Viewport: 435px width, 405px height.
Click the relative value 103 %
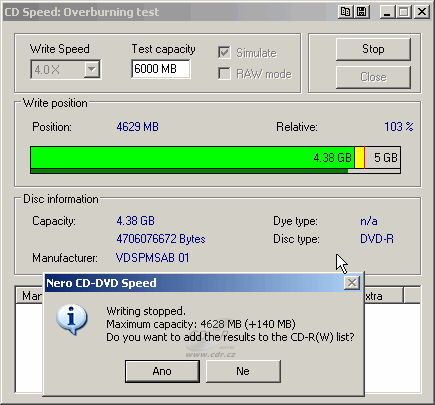click(399, 127)
